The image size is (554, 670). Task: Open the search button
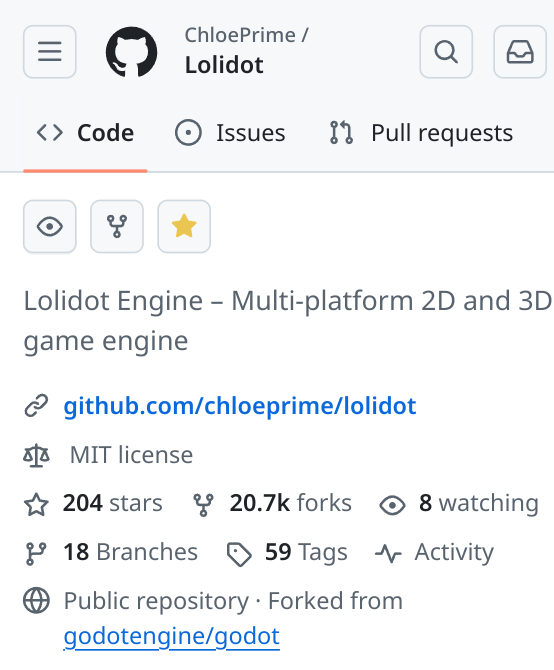pos(446,52)
